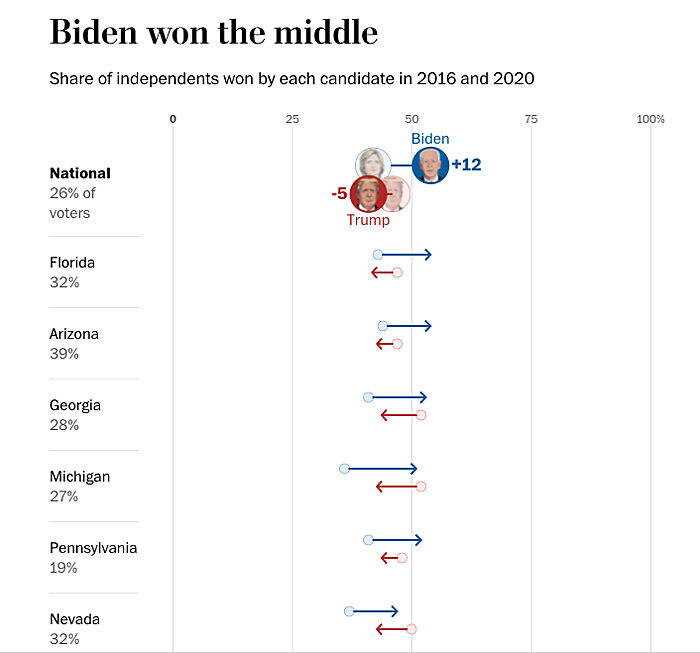Select Michigan's light blue starting dot
The image size is (700, 653).
point(345,468)
